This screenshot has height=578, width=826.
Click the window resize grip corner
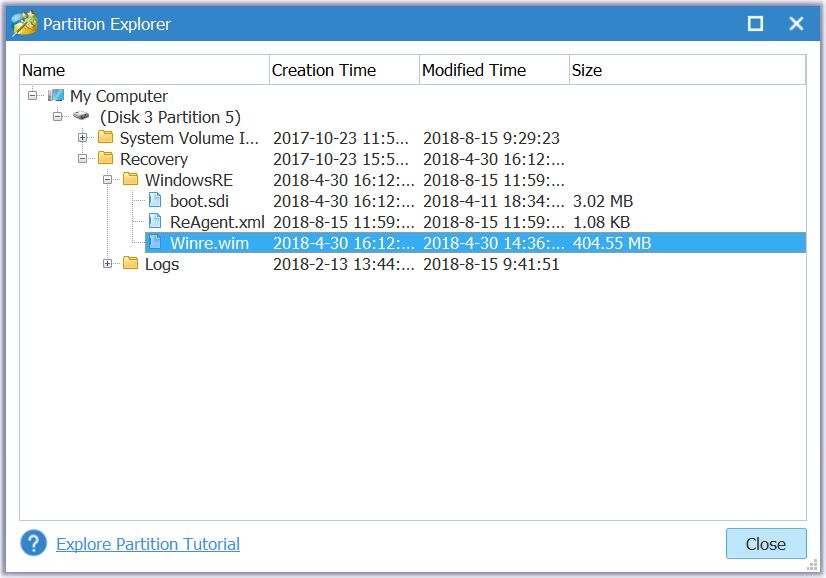pyautogui.click(x=812, y=565)
